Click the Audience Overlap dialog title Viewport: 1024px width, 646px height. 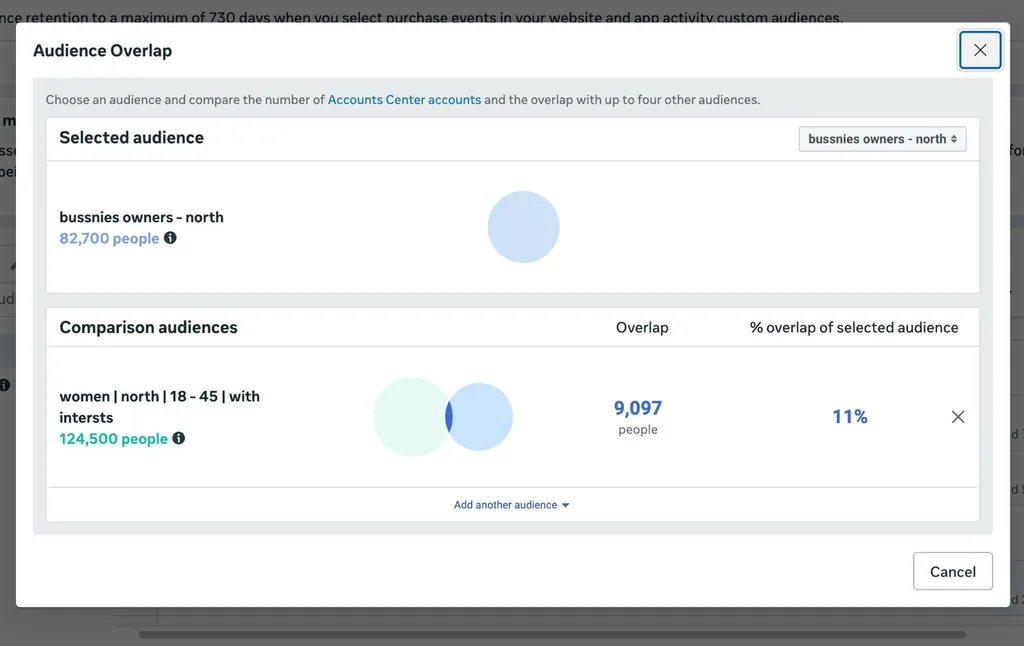(103, 51)
